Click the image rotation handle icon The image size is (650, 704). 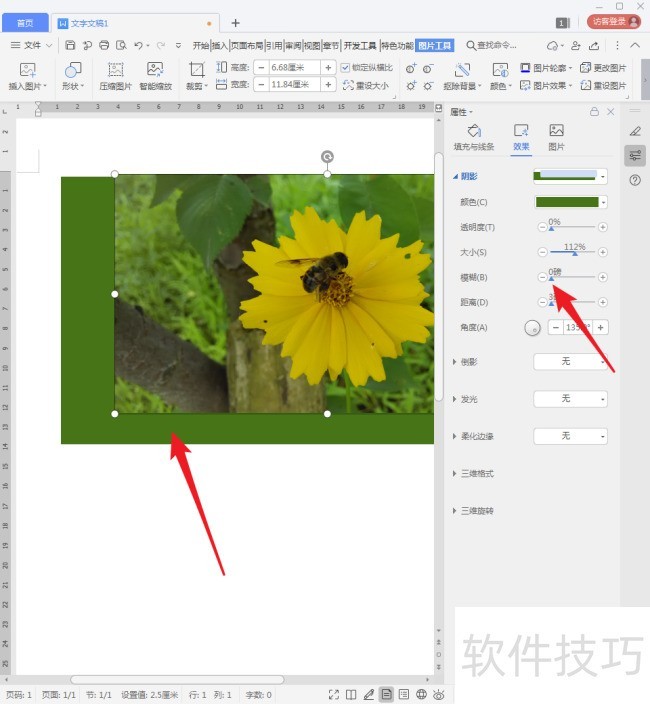[327, 157]
